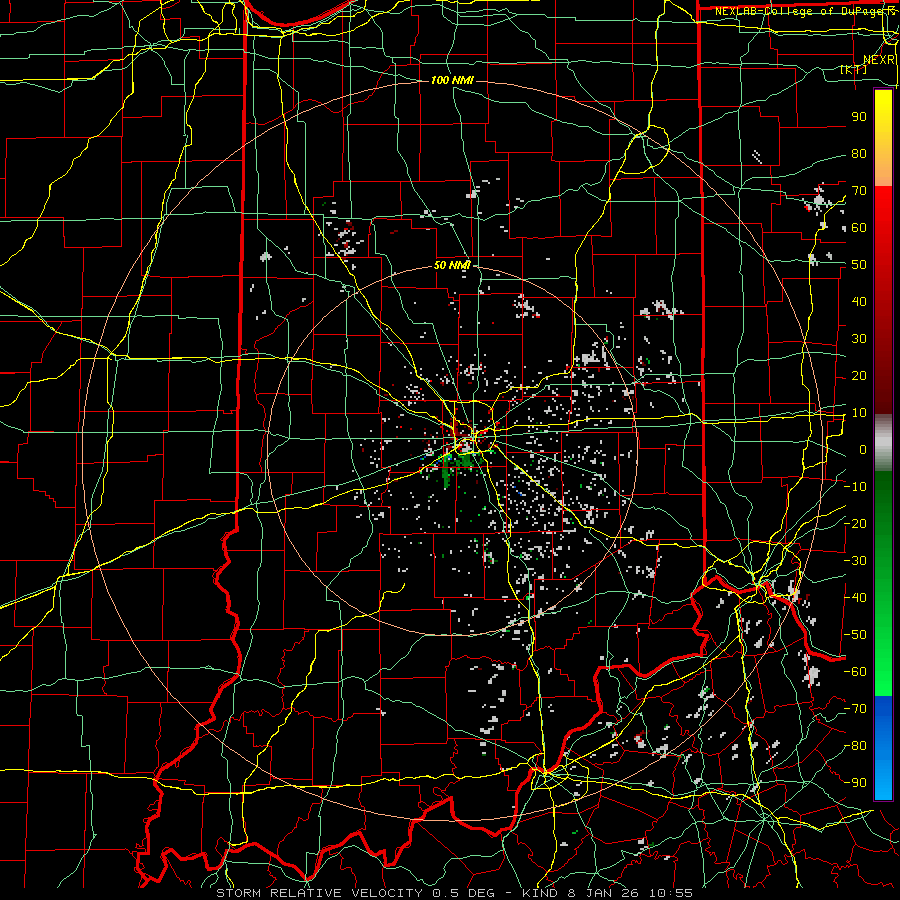The image size is (900, 900).
Task: Click the 30 knot scale label
Action: point(859,339)
